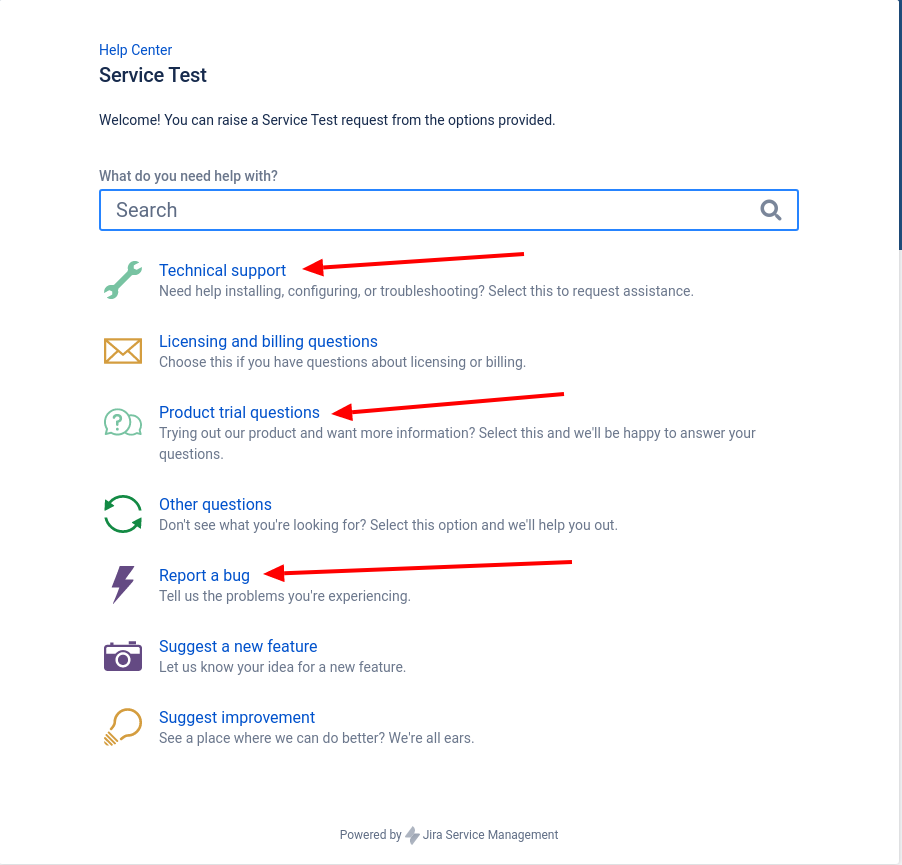902x865 pixels.
Task: Click the circular arrows Other questions icon
Action: click(123, 514)
